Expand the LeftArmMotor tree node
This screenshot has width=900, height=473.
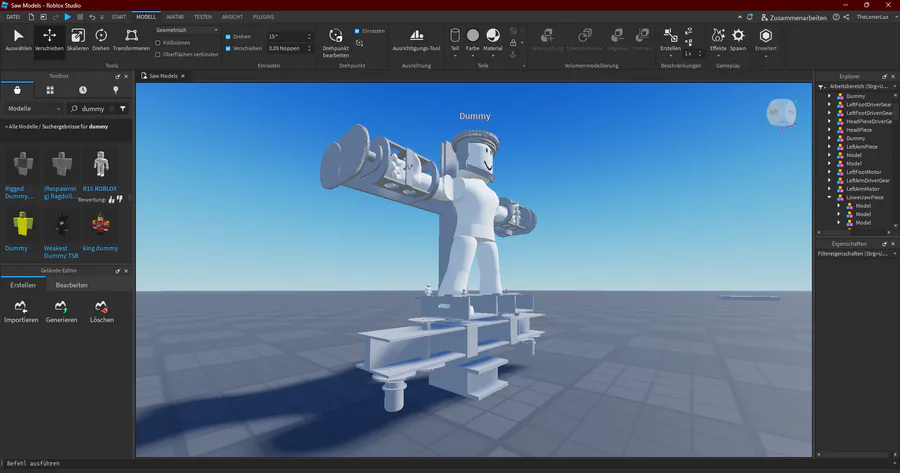tap(829, 189)
